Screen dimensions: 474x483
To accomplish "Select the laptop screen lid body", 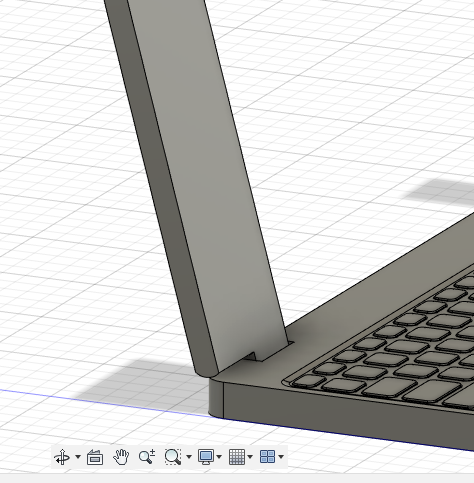I will [200, 187].
